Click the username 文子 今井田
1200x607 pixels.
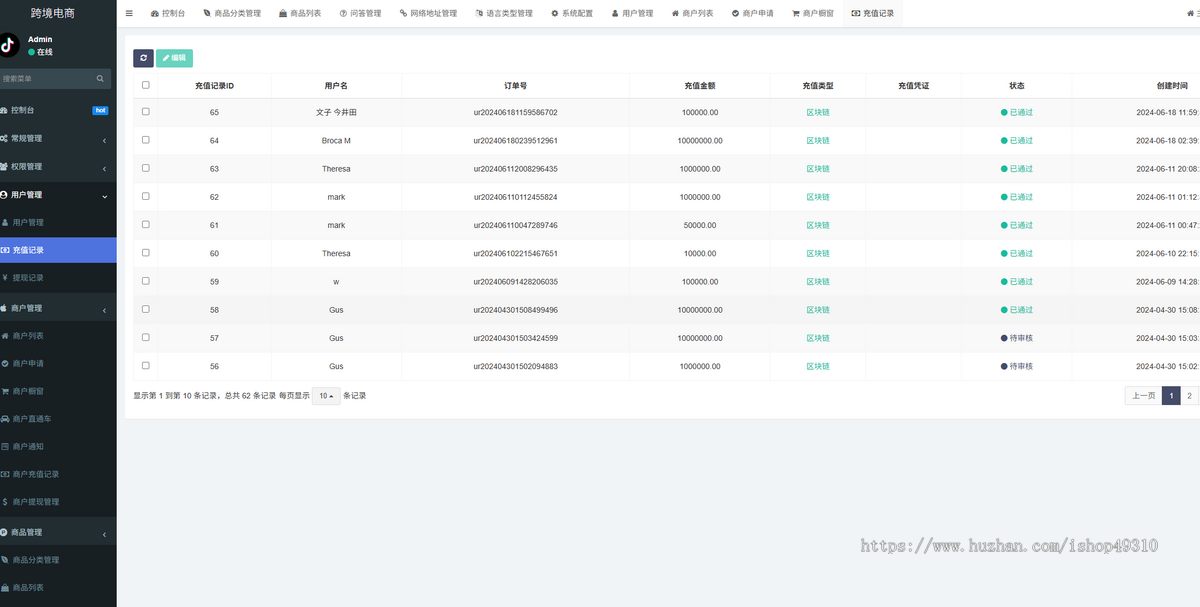pyautogui.click(x=336, y=112)
